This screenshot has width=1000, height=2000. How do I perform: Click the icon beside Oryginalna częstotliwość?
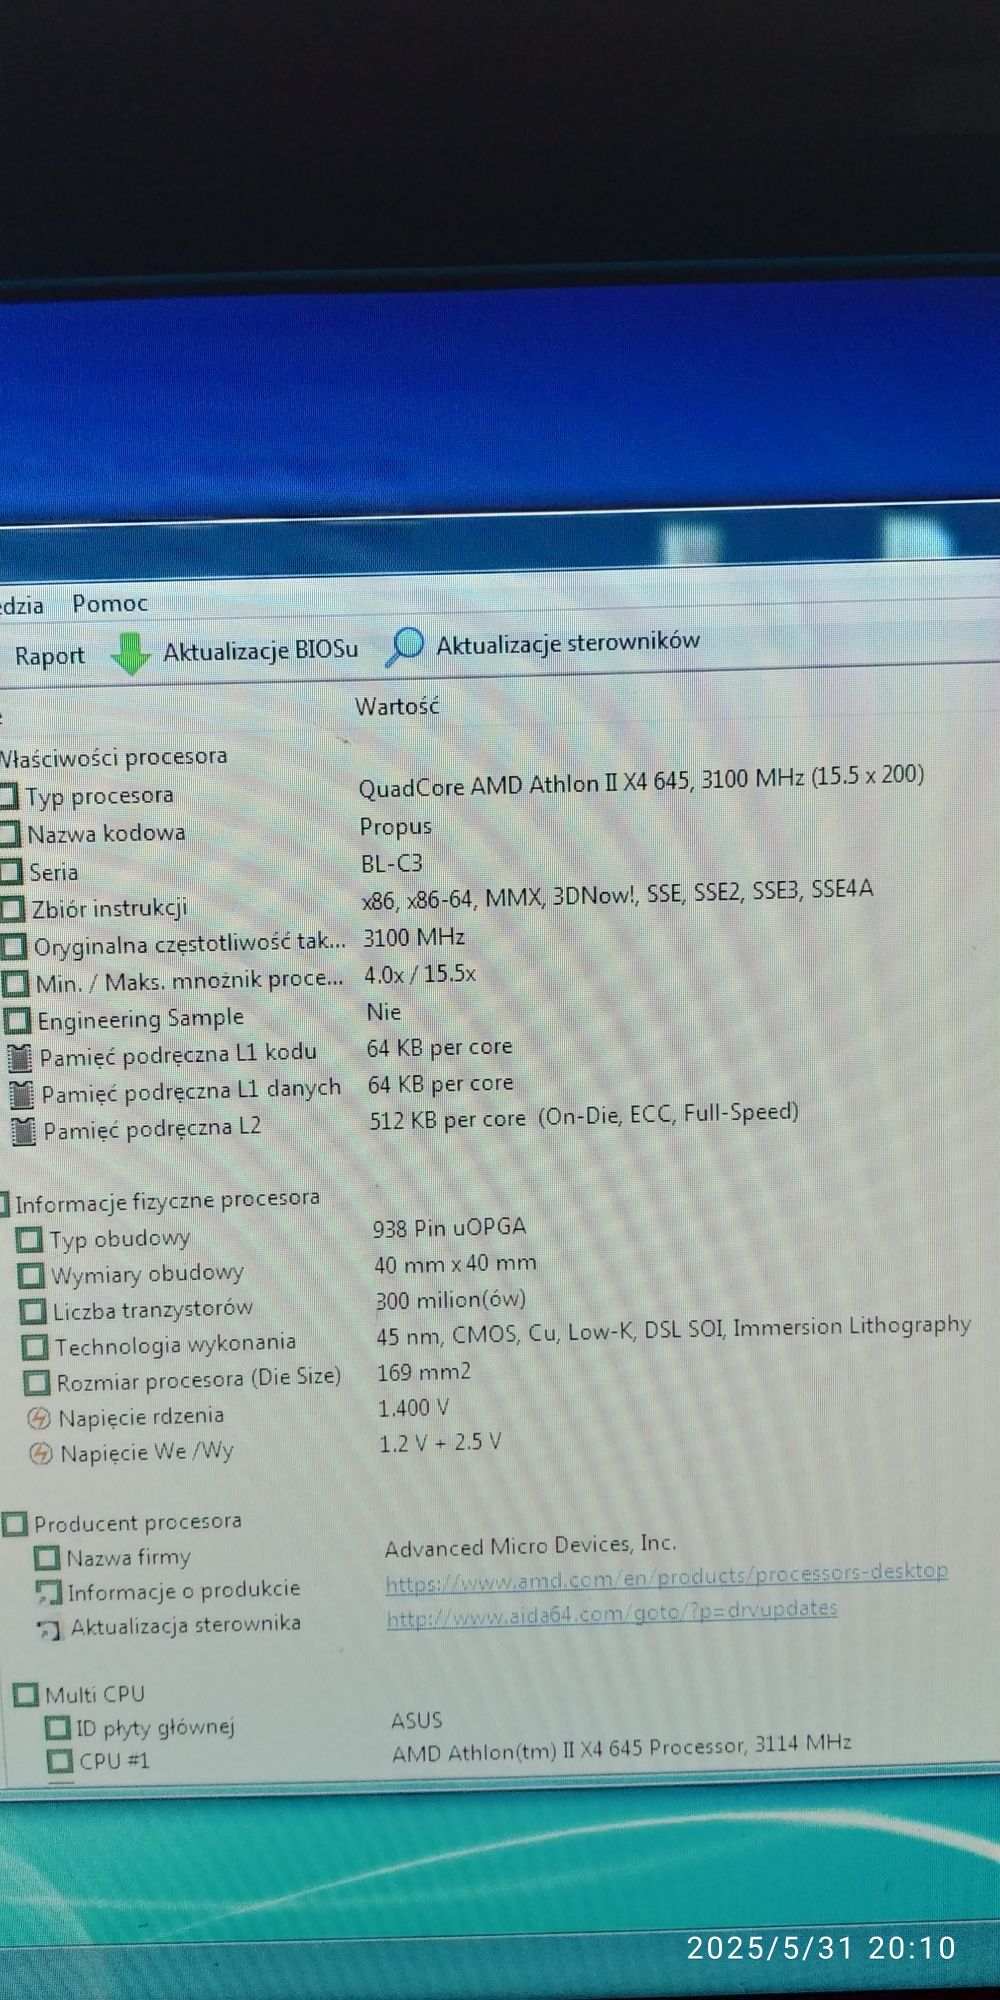pos(14,946)
